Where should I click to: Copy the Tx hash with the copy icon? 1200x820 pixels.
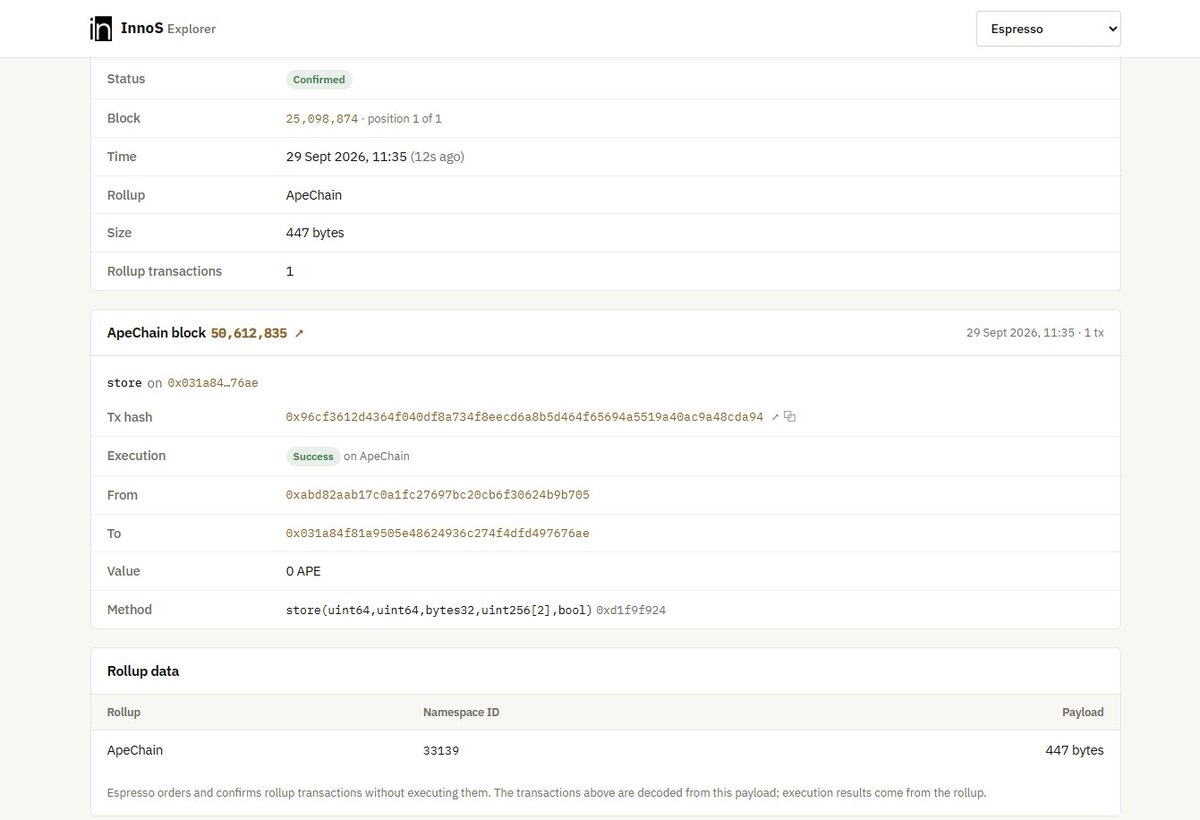tap(790, 417)
